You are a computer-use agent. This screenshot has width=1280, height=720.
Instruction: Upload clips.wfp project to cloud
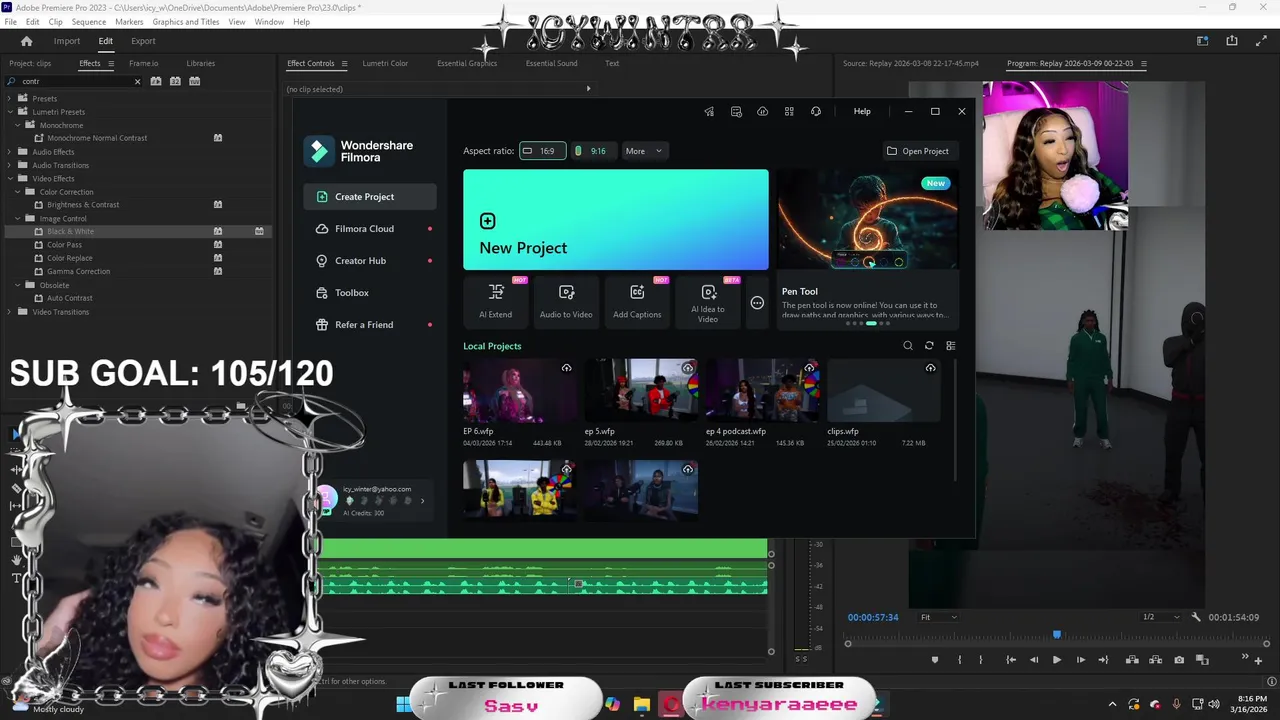(930, 368)
